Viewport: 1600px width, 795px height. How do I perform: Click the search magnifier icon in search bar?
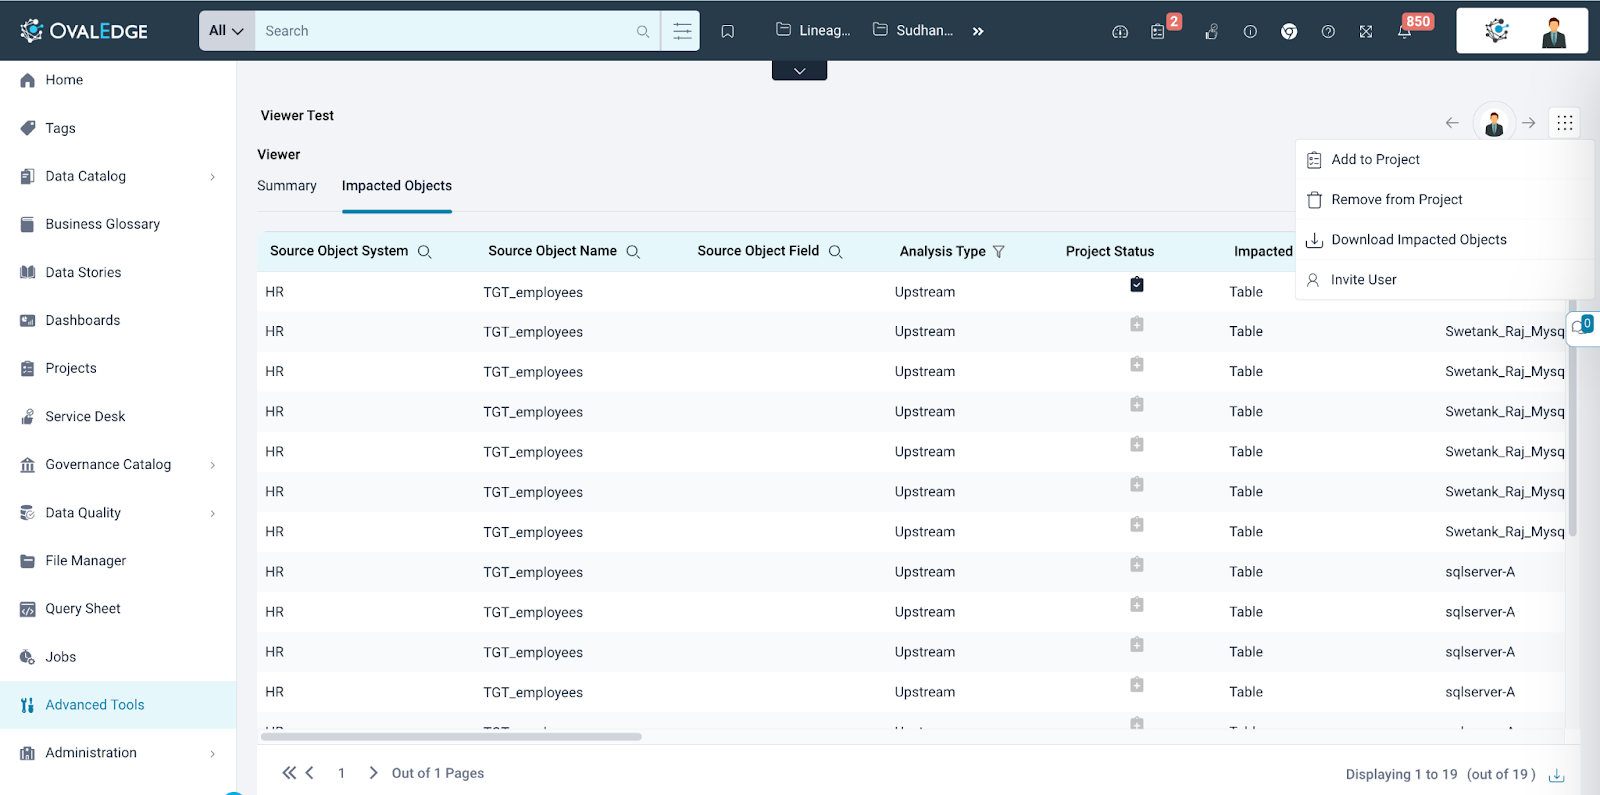pyautogui.click(x=643, y=32)
